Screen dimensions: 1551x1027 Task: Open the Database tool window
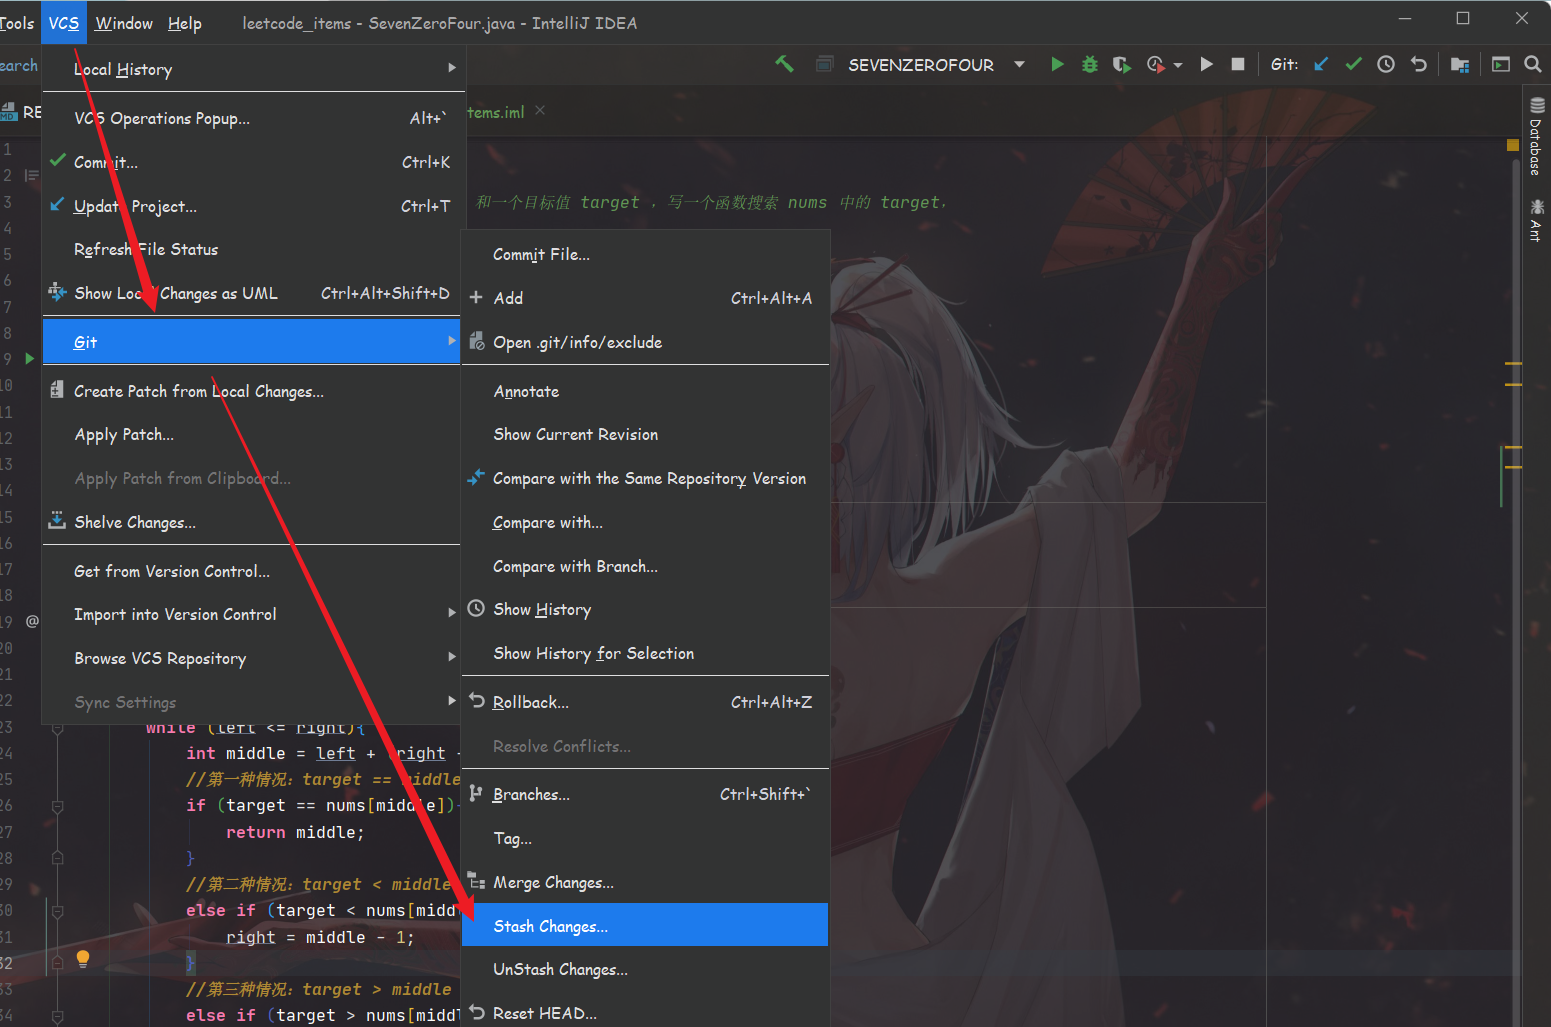click(x=1537, y=136)
